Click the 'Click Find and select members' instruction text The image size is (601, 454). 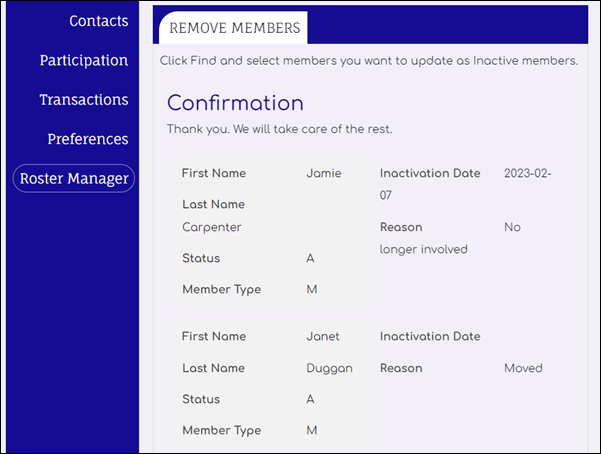click(x=369, y=61)
